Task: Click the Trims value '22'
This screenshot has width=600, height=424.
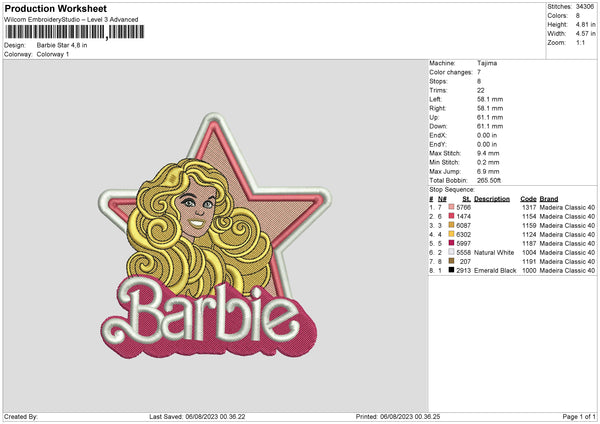Action: pos(481,90)
